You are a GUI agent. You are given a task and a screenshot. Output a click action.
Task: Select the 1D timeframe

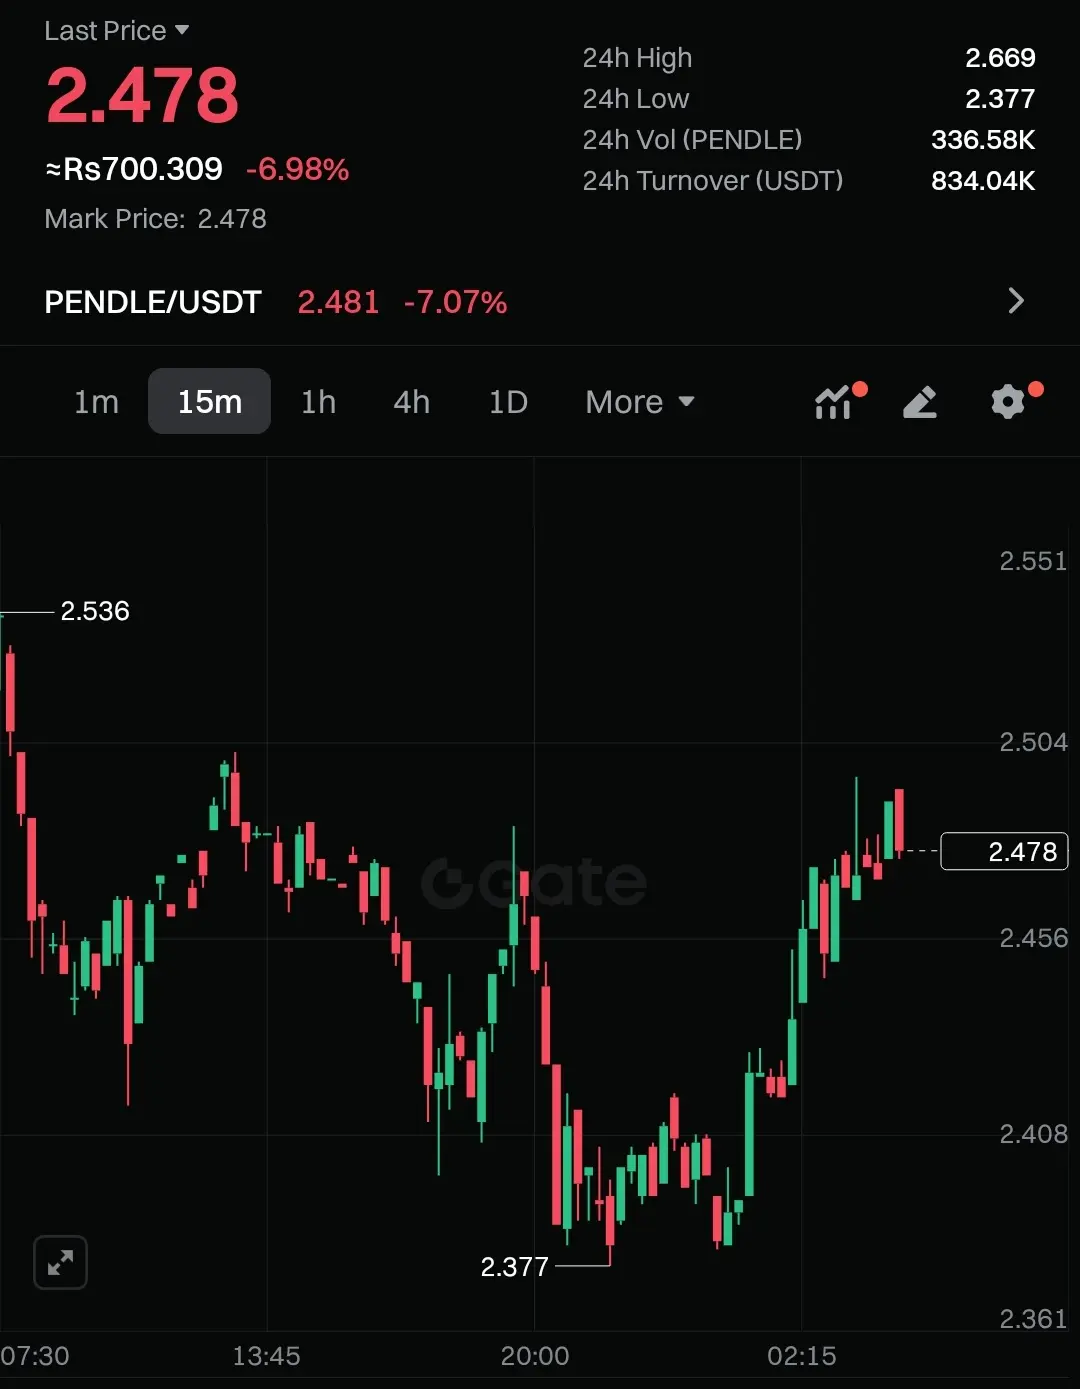point(507,402)
